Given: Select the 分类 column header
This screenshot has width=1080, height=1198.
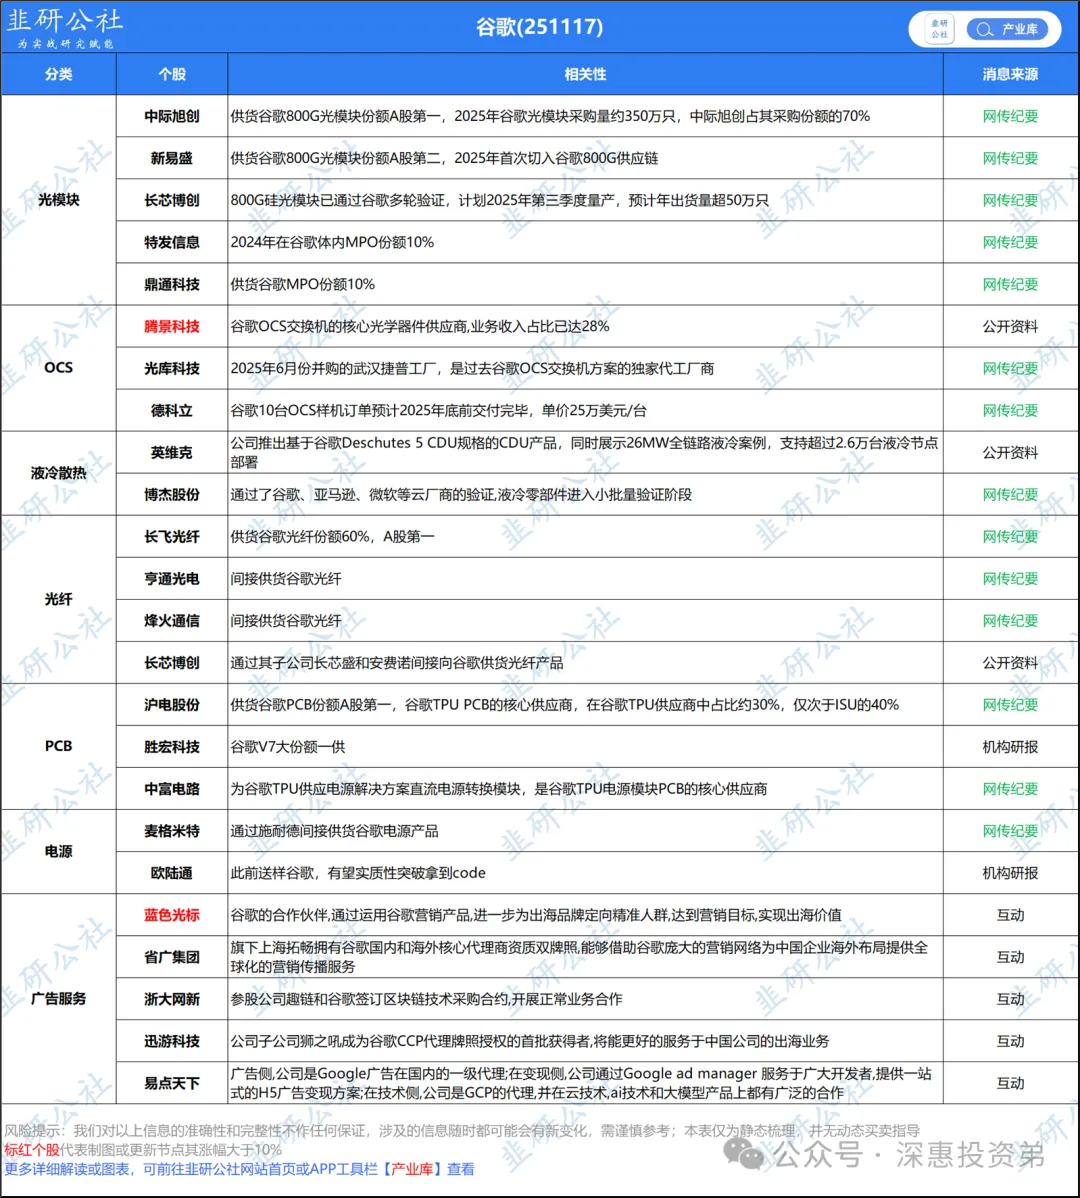Looking at the screenshot, I should coord(59,74).
